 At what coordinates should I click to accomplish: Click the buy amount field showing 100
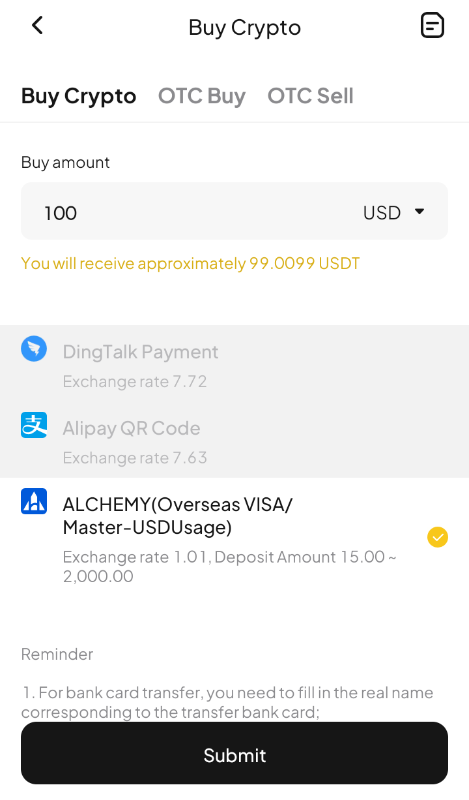pos(234,211)
